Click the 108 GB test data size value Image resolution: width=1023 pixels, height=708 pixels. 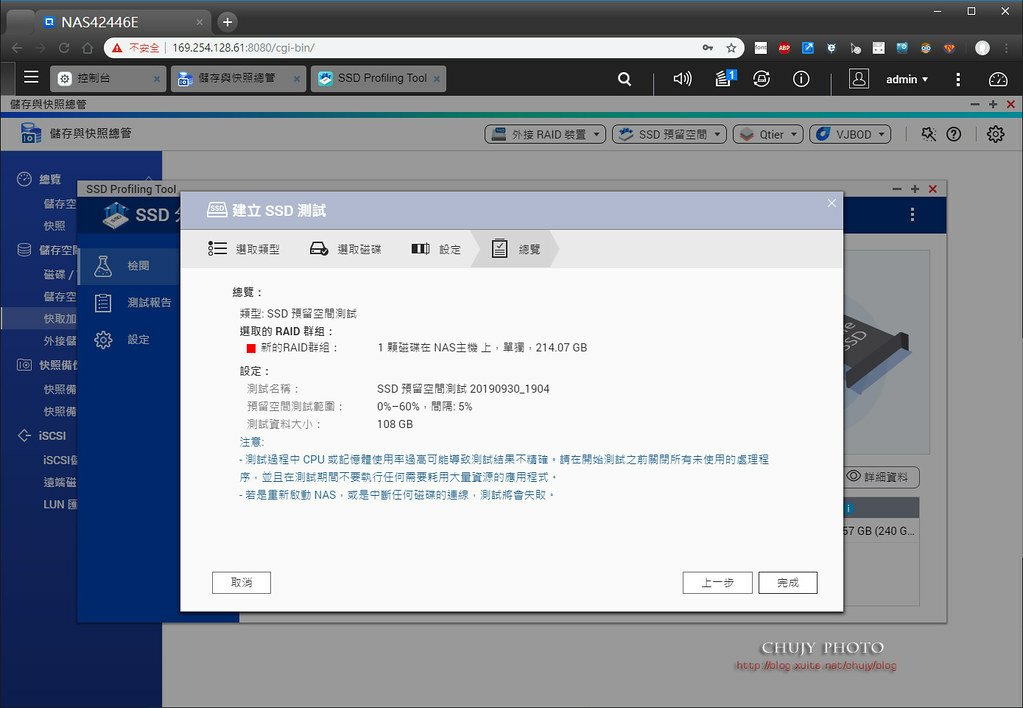[395, 424]
